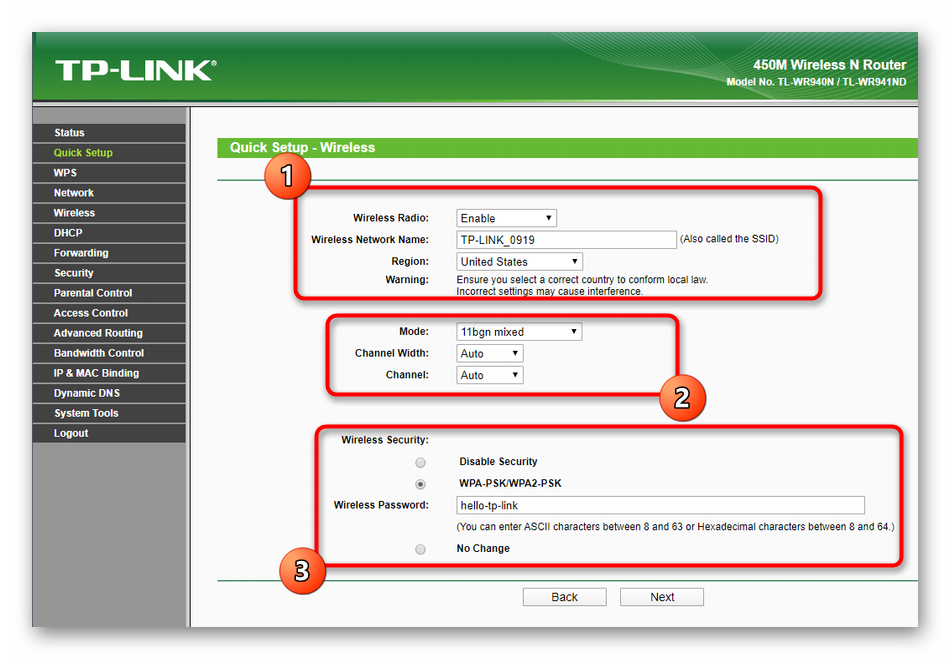950x659 pixels.
Task: Select the Disable Security radio option
Action: [x=420, y=462]
